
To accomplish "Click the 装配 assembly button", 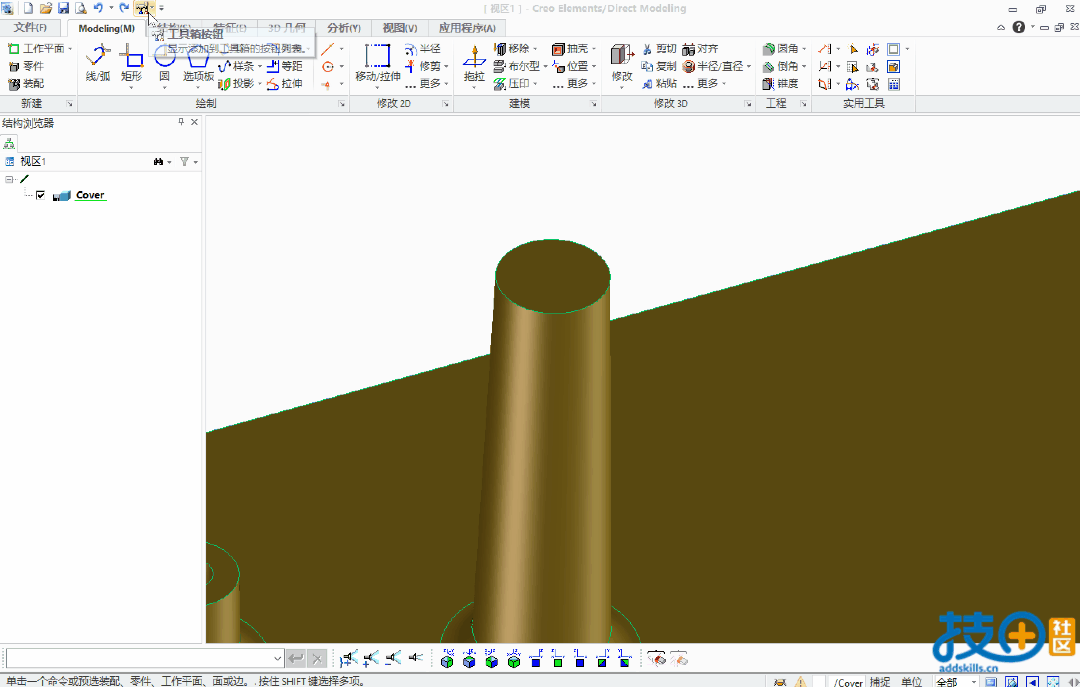I will (26, 83).
